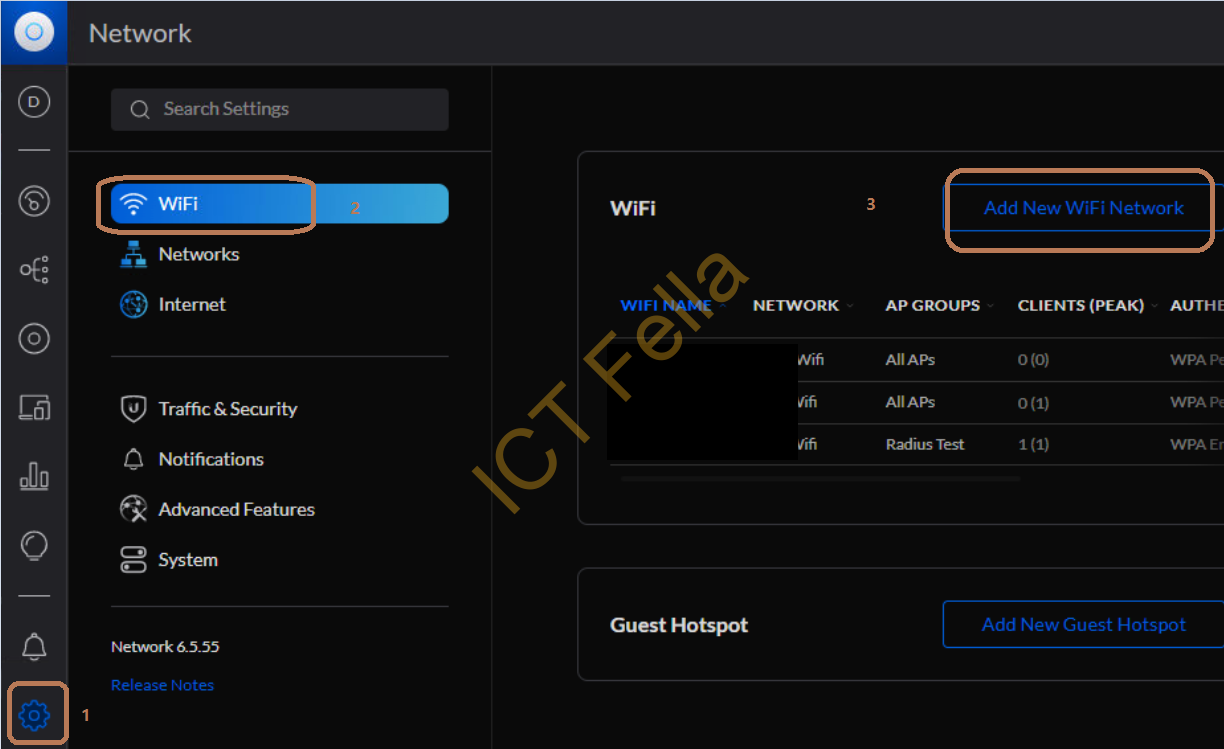
Task: Add a new WiFi network
Action: click(1084, 208)
